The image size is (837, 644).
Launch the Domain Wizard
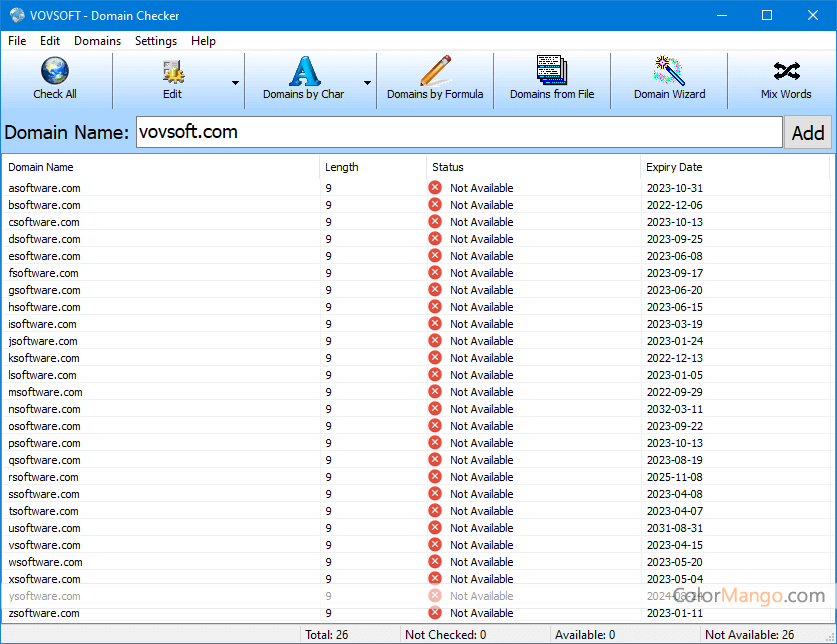[x=669, y=72]
